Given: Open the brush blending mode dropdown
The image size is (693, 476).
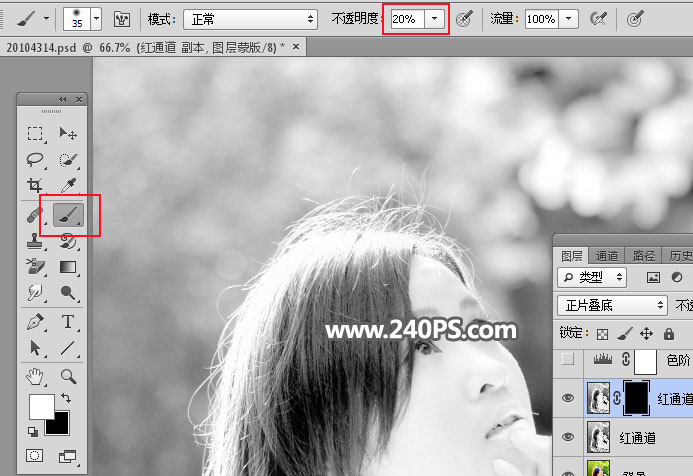Looking at the screenshot, I should (250, 19).
